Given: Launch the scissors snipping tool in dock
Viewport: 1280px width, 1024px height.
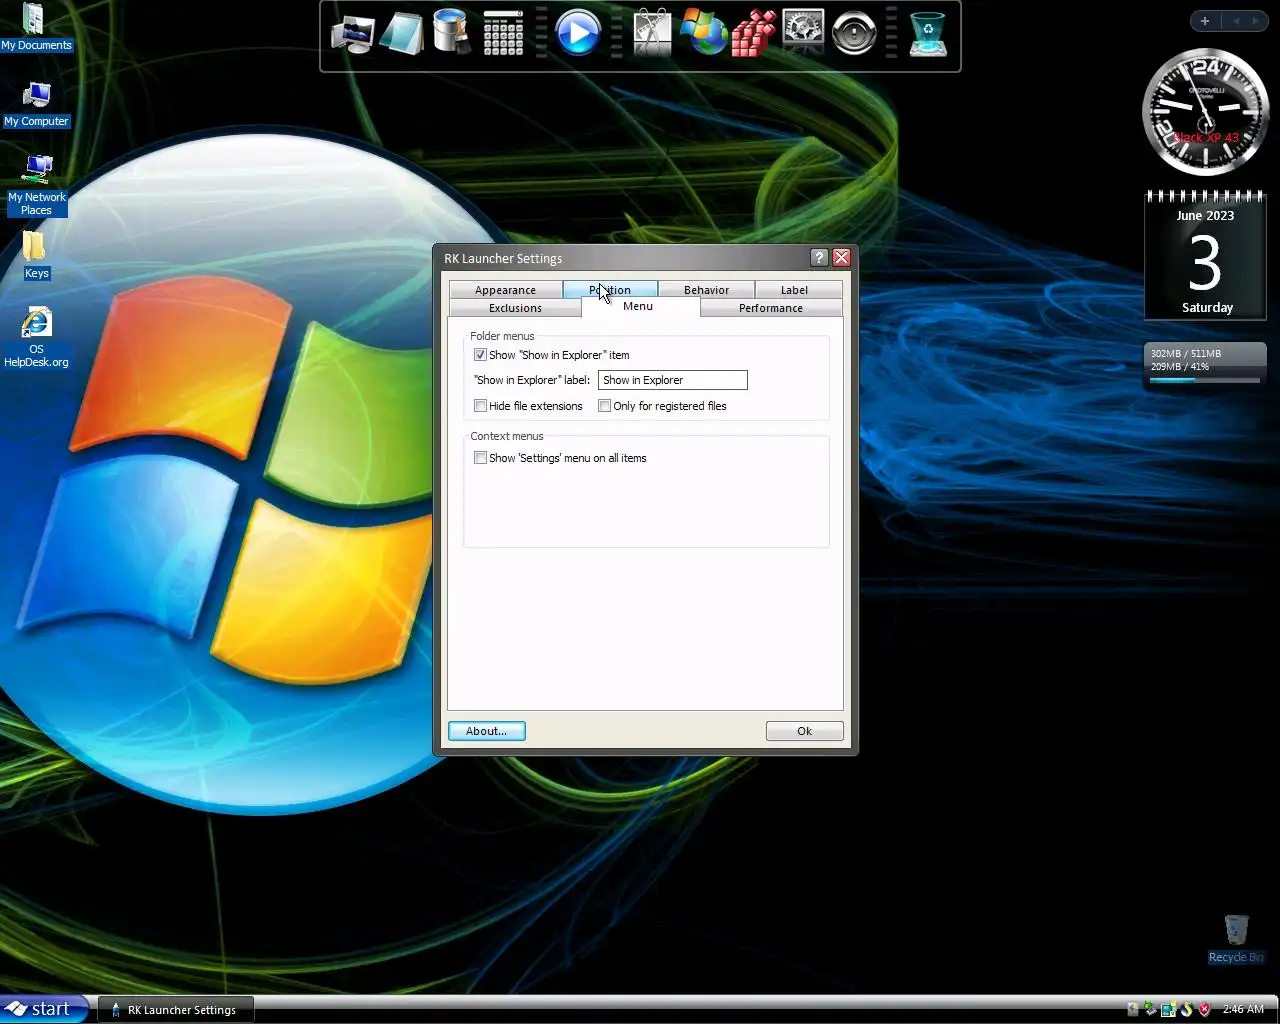Looking at the screenshot, I should pos(652,33).
